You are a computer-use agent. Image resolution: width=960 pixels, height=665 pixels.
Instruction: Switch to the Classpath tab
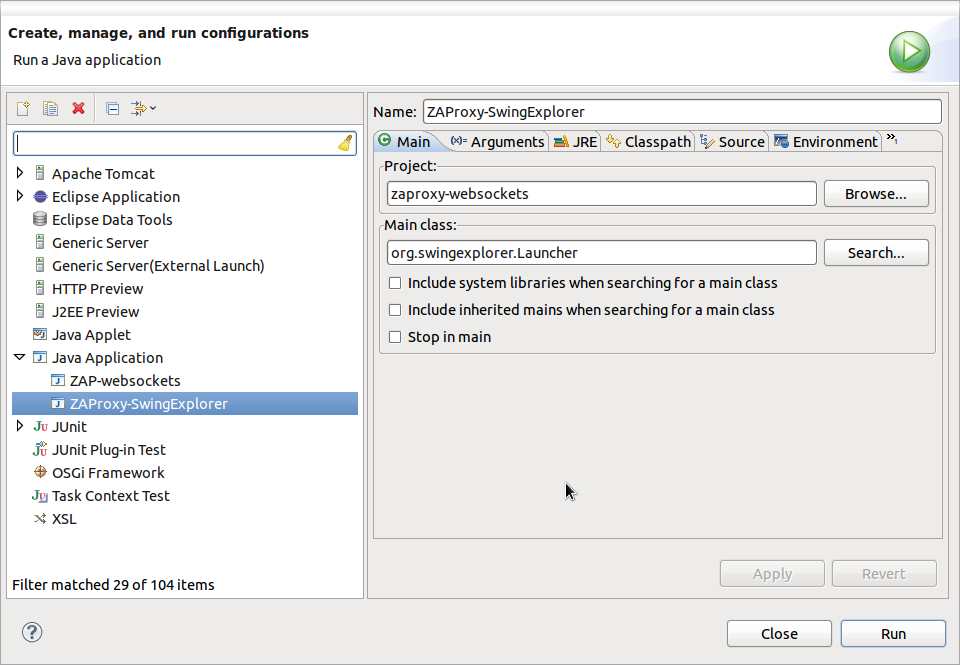(x=648, y=141)
